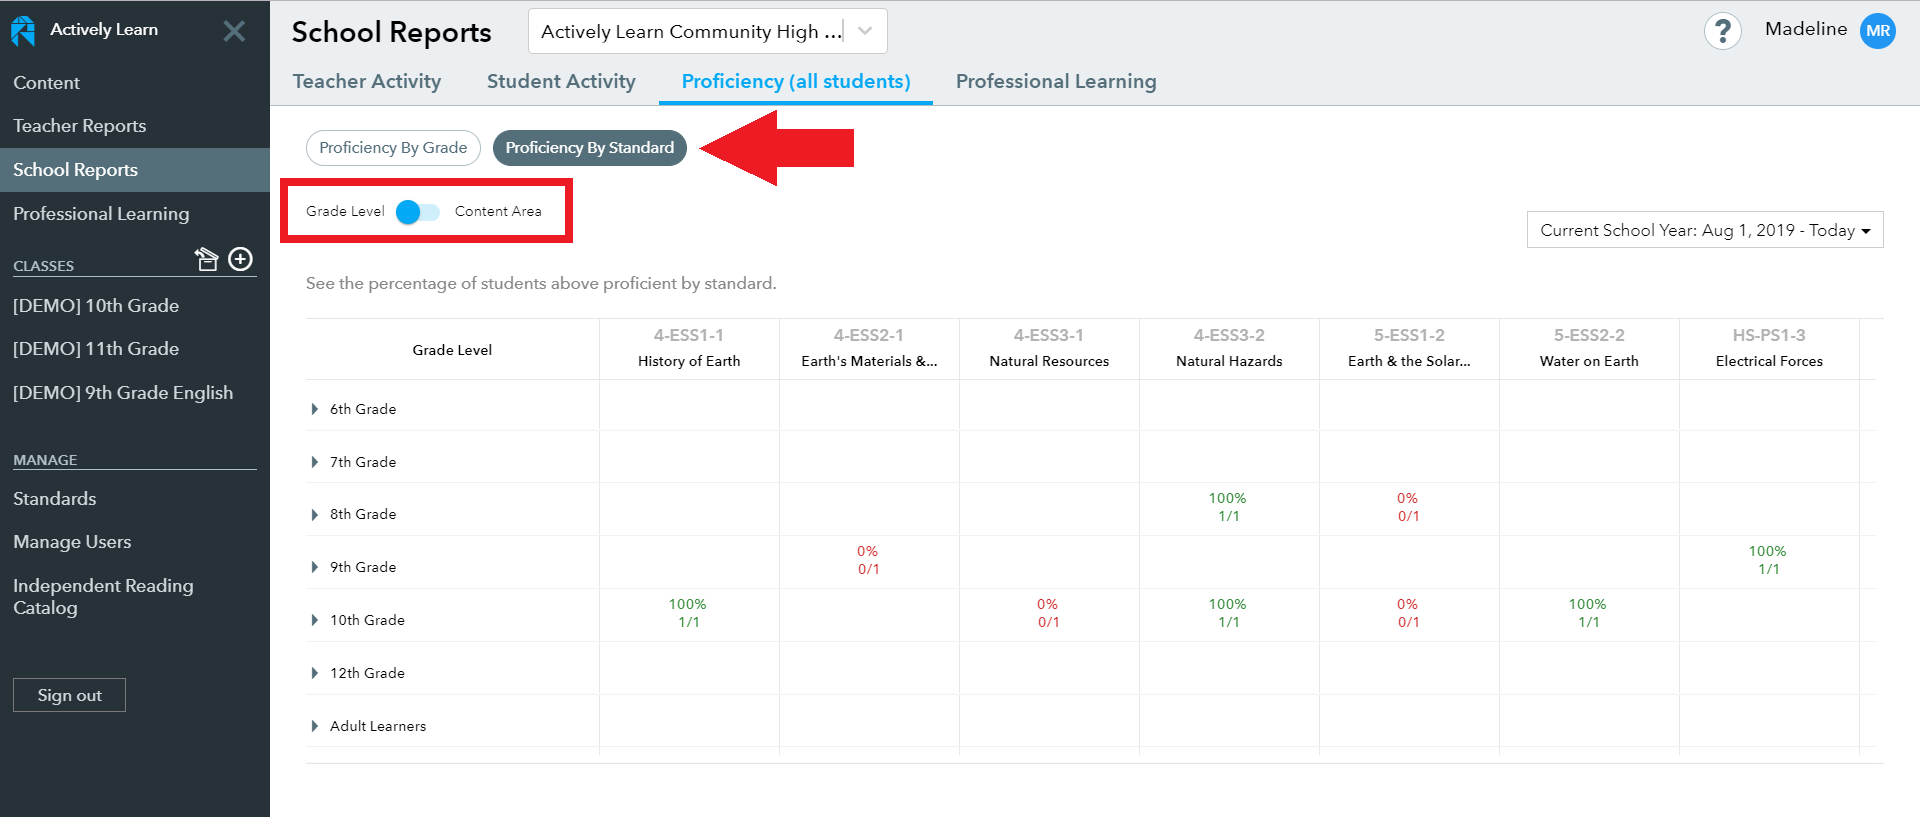Screen dimensions: 1920x817
Task: Open the Professional Learning tab
Action: pos(1056,82)
